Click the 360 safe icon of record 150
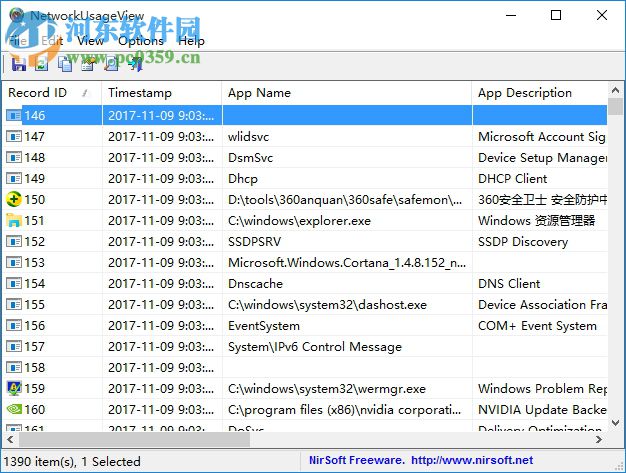The height and width of the screenshot is (473, 626). 14,200
